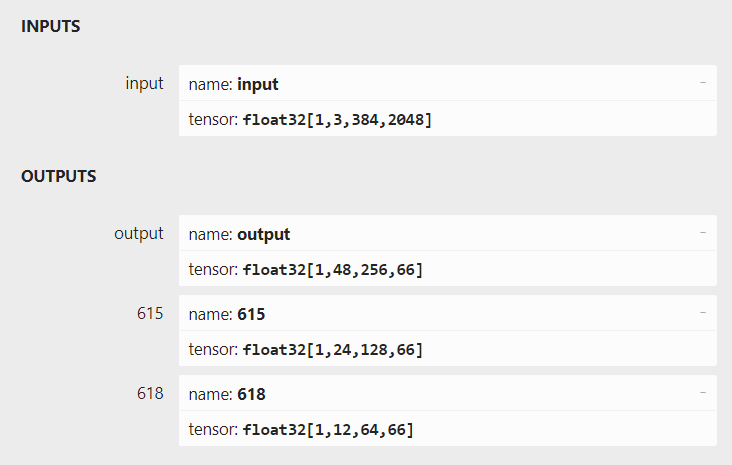Click the 'input' label left of the entry
The height and width of the screenshot is (465, 732).
(x=144, y=84)
